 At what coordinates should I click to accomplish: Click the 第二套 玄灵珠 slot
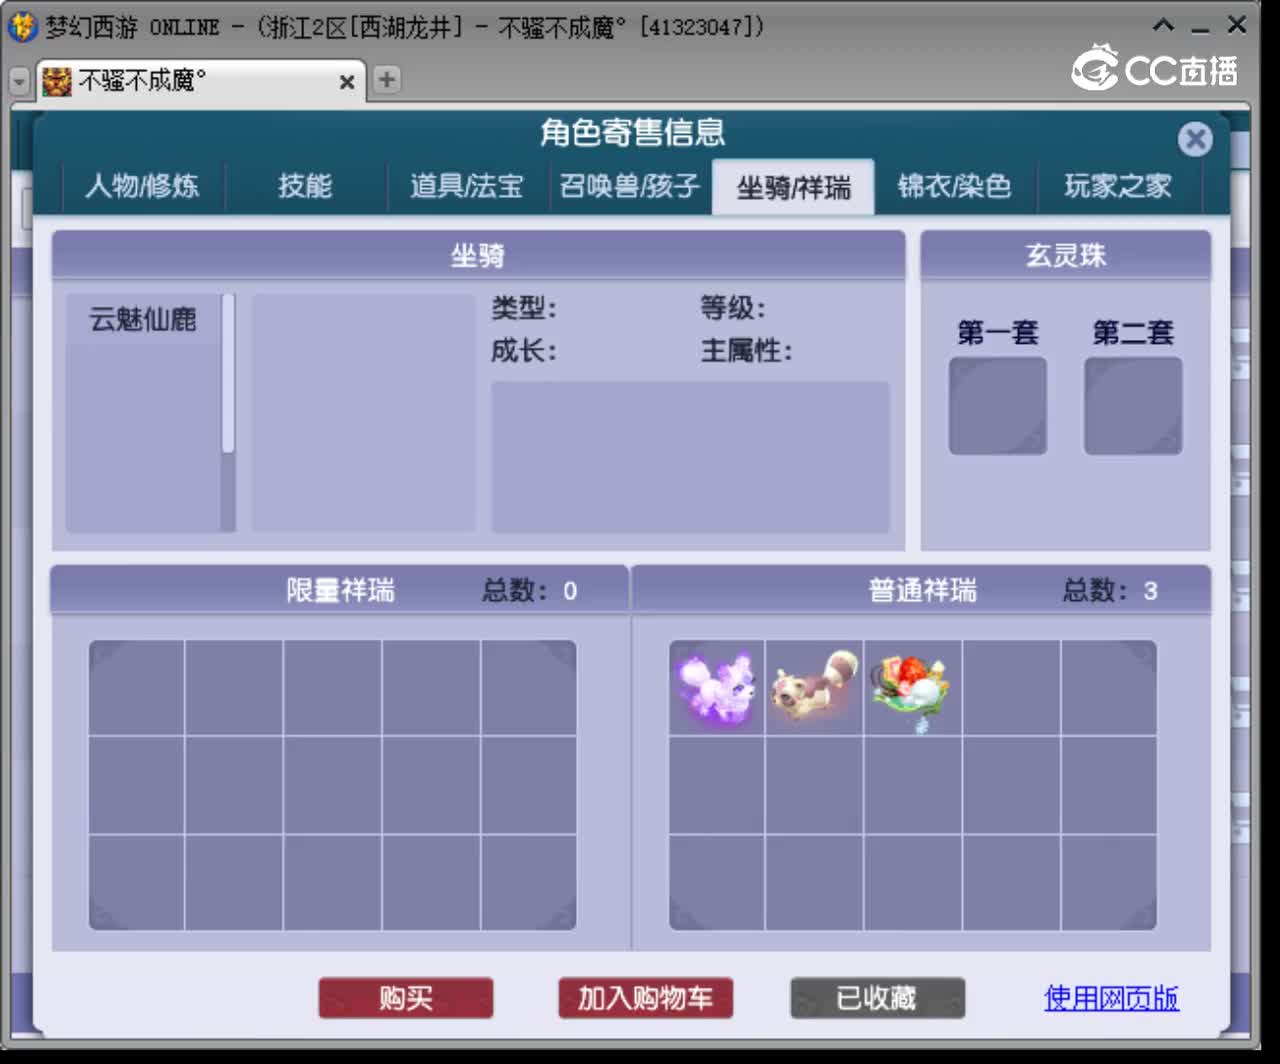1133,406
